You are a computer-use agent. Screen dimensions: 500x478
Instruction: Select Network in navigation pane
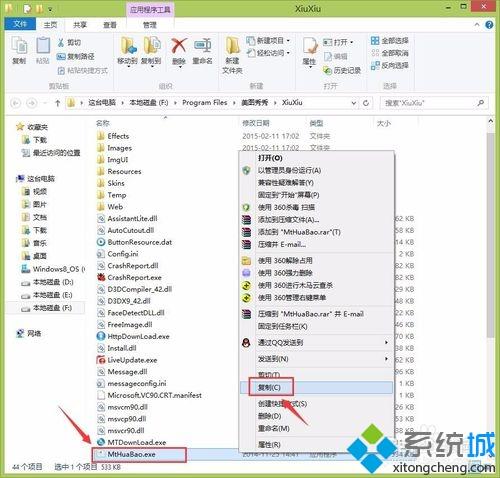point(29,333)
